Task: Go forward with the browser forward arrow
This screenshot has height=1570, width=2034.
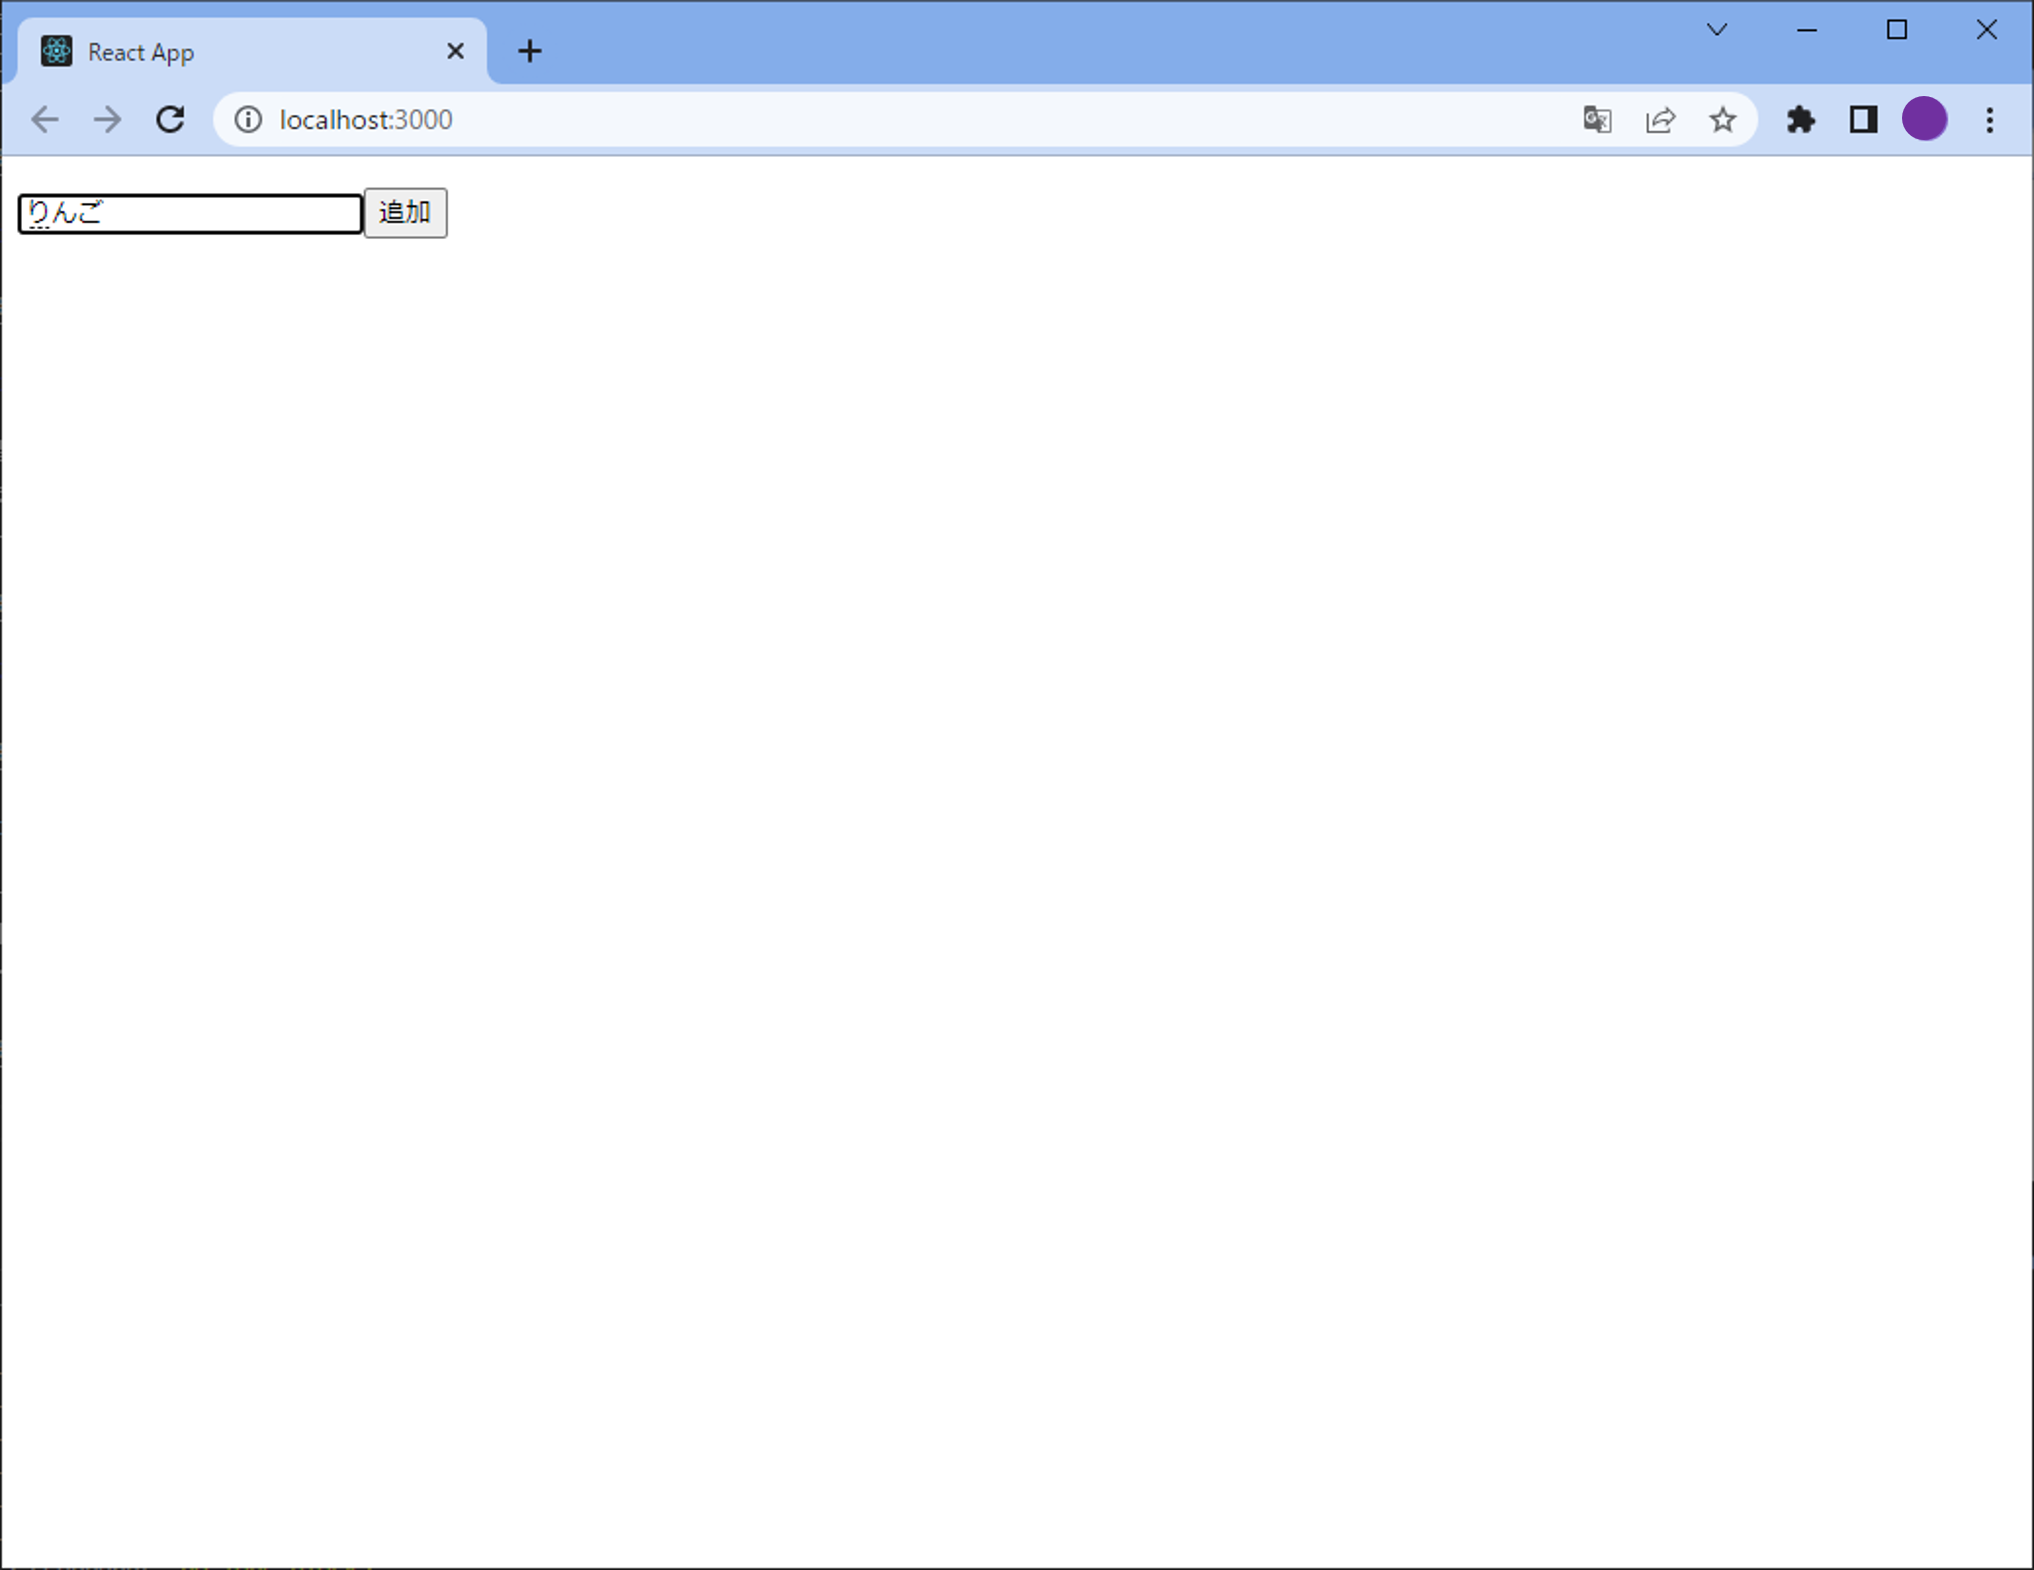Action: point(107,120)
